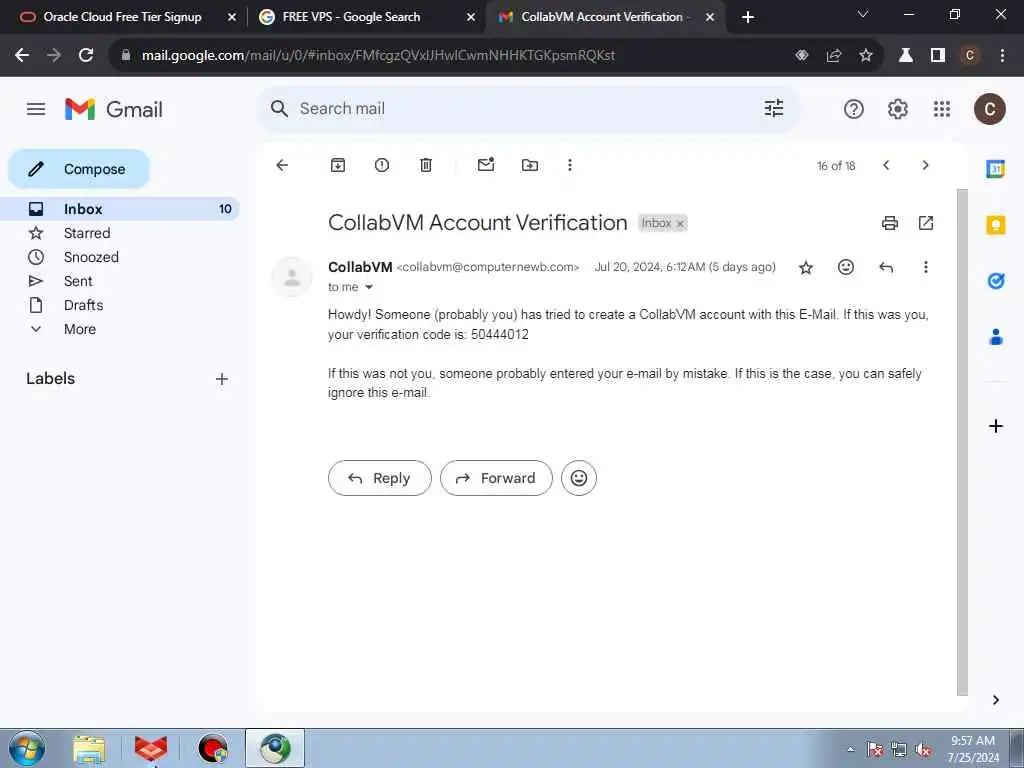This screenshot has width=1024, height=768.
Task: Open Google Contacts side panel
Action: coord(995,337)
